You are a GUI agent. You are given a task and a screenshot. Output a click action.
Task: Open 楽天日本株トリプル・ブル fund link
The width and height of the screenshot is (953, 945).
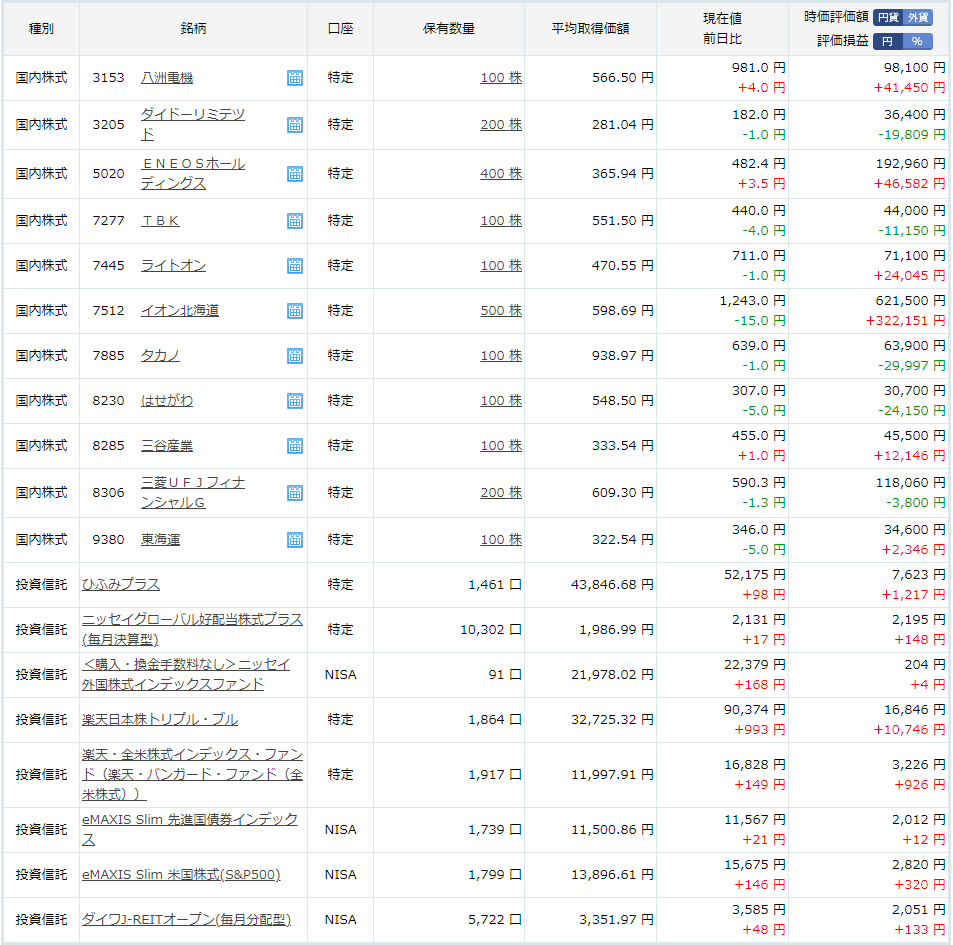point(160,720)
